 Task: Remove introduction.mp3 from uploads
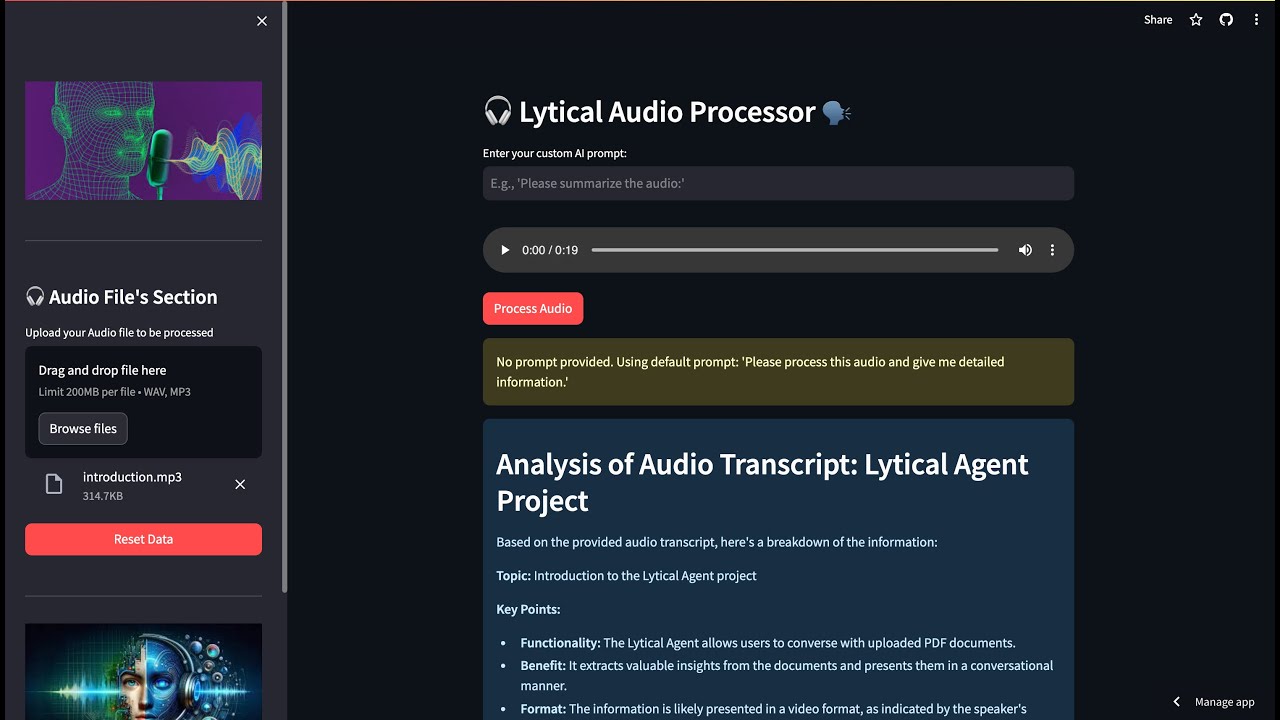click(x=240, y=484)
